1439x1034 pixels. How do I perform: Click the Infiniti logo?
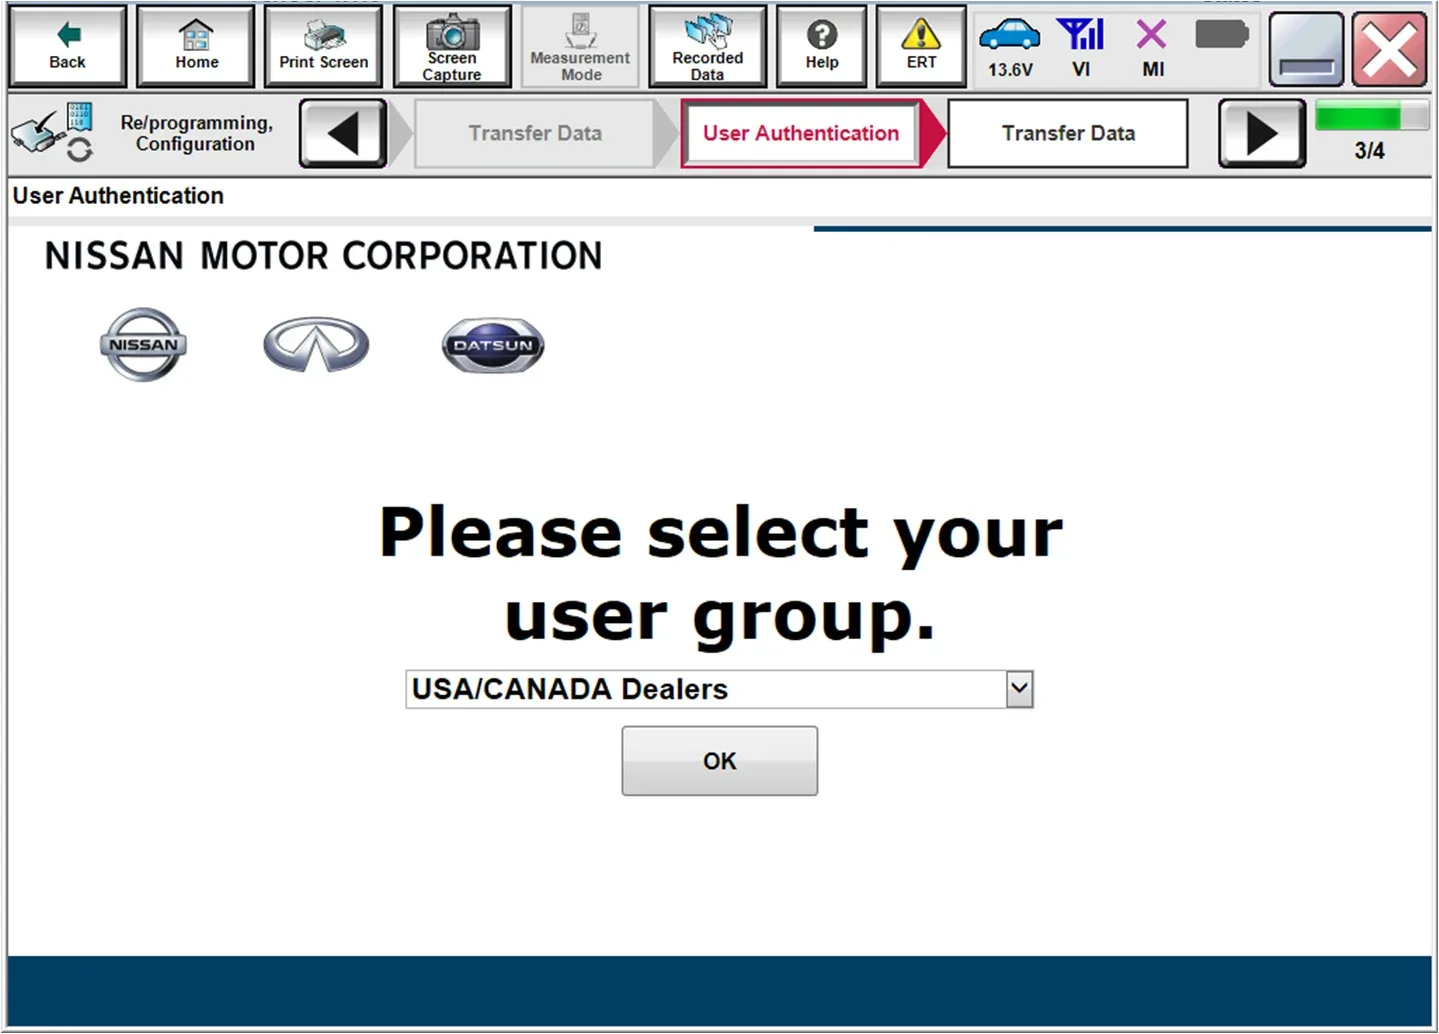pos(316,345)
